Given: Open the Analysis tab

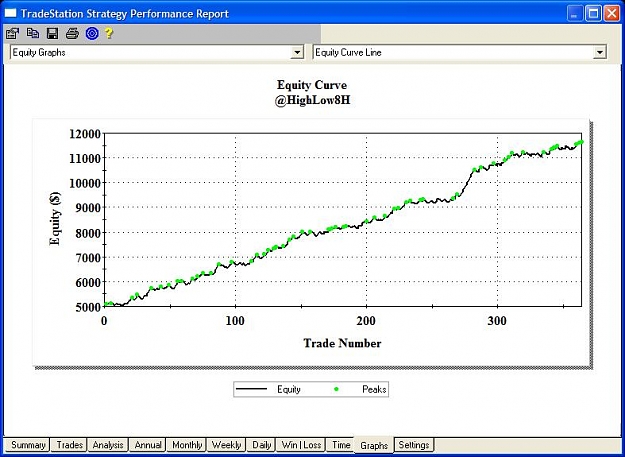Looking at the screenshot, I should [x=108, y=445].
